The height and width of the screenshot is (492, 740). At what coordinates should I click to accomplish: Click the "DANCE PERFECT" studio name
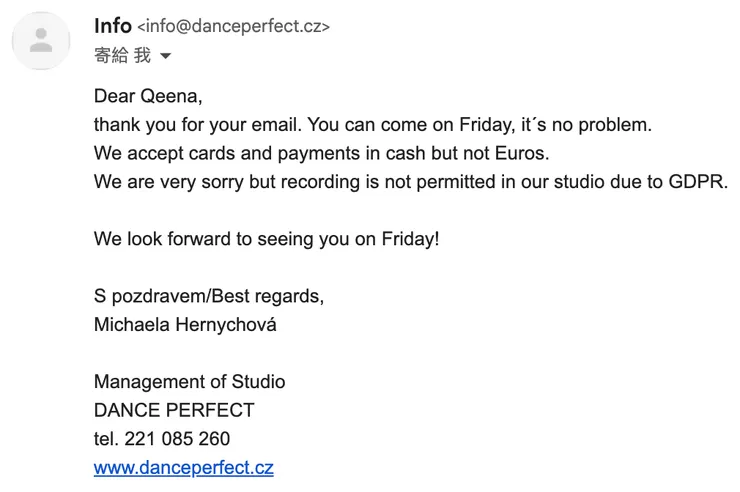[x=174, y=410]
